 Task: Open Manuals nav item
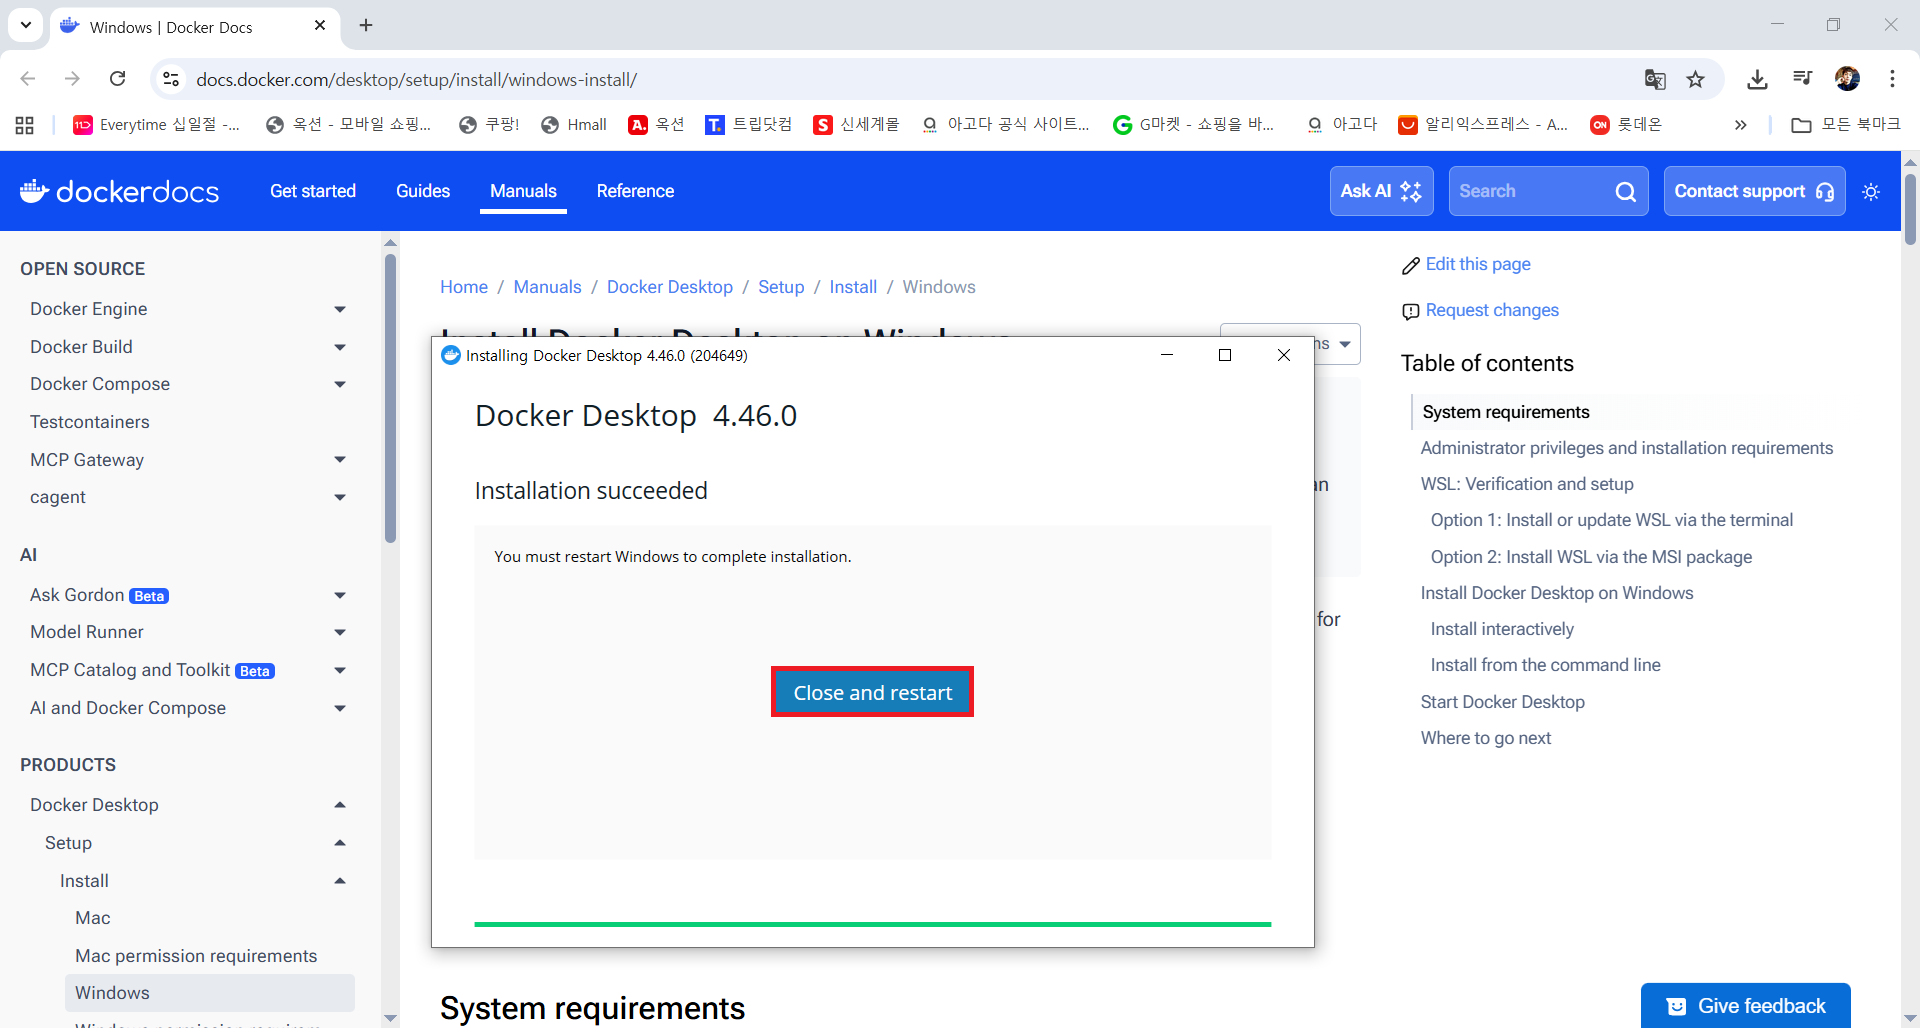tap(523, 191)
